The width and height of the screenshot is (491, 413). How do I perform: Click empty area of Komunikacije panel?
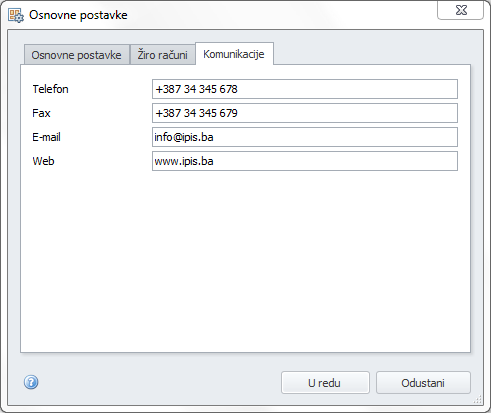point(245,260)
